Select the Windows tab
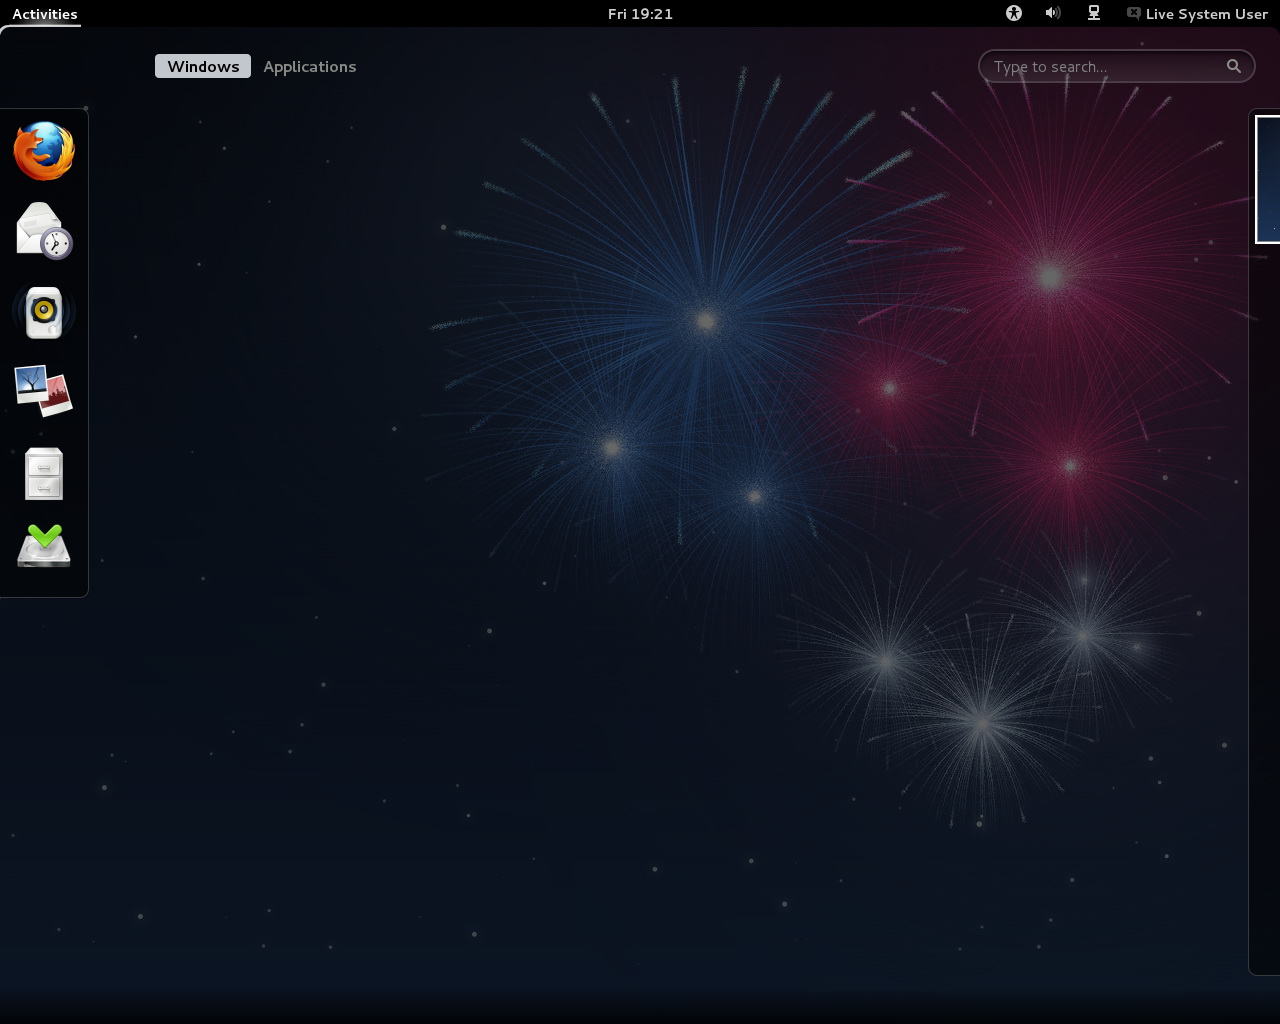Image resolution: width=1280 pixels, height=1024 pixels. 202,66
